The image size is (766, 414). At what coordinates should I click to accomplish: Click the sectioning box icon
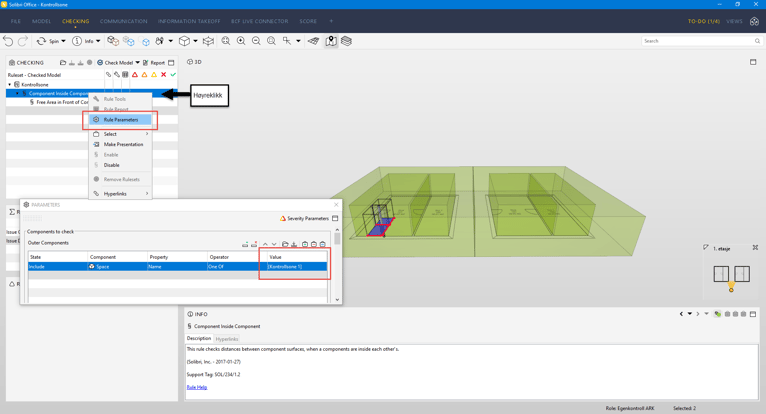[x=208, y=41]
